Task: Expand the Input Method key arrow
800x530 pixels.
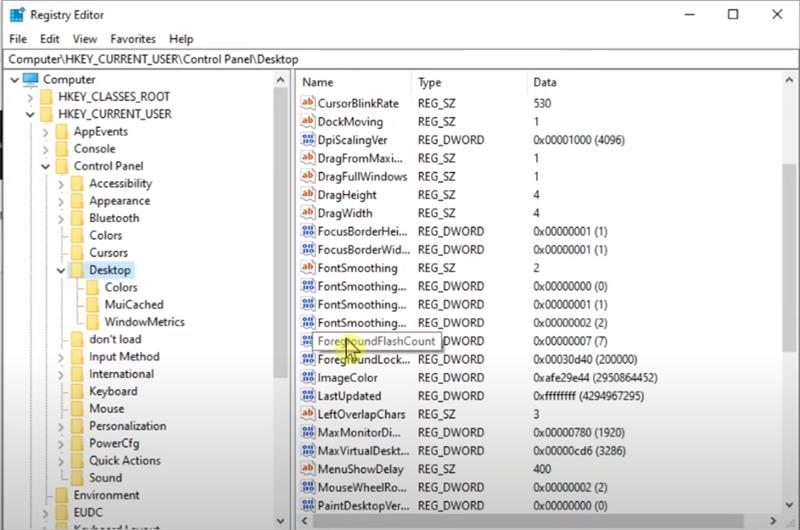Action: [61, 358]
